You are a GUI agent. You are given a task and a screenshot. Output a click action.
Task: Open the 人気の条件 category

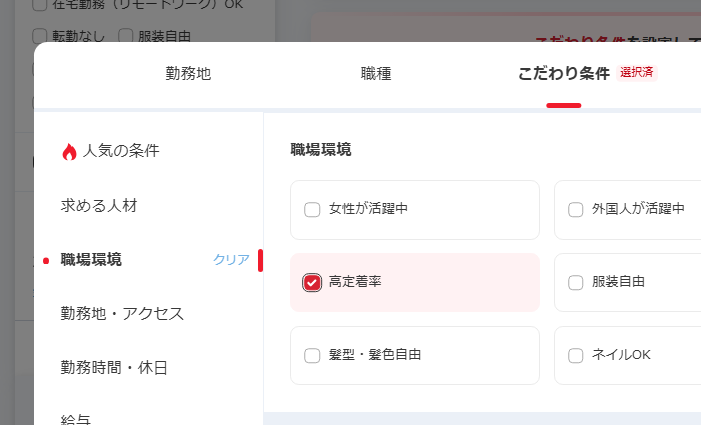pyautogui.click(x=122, y=151)
